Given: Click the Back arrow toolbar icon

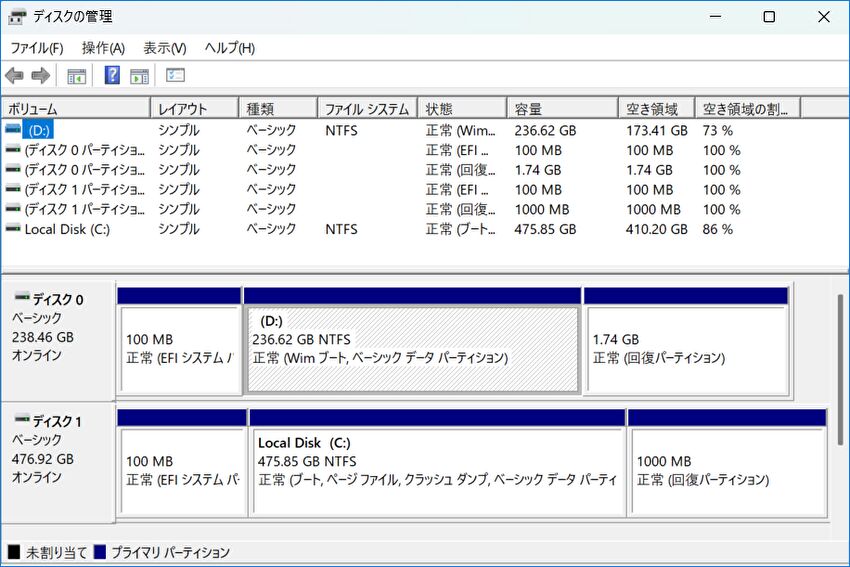Looking at the screenshot, I should point(14,76).
